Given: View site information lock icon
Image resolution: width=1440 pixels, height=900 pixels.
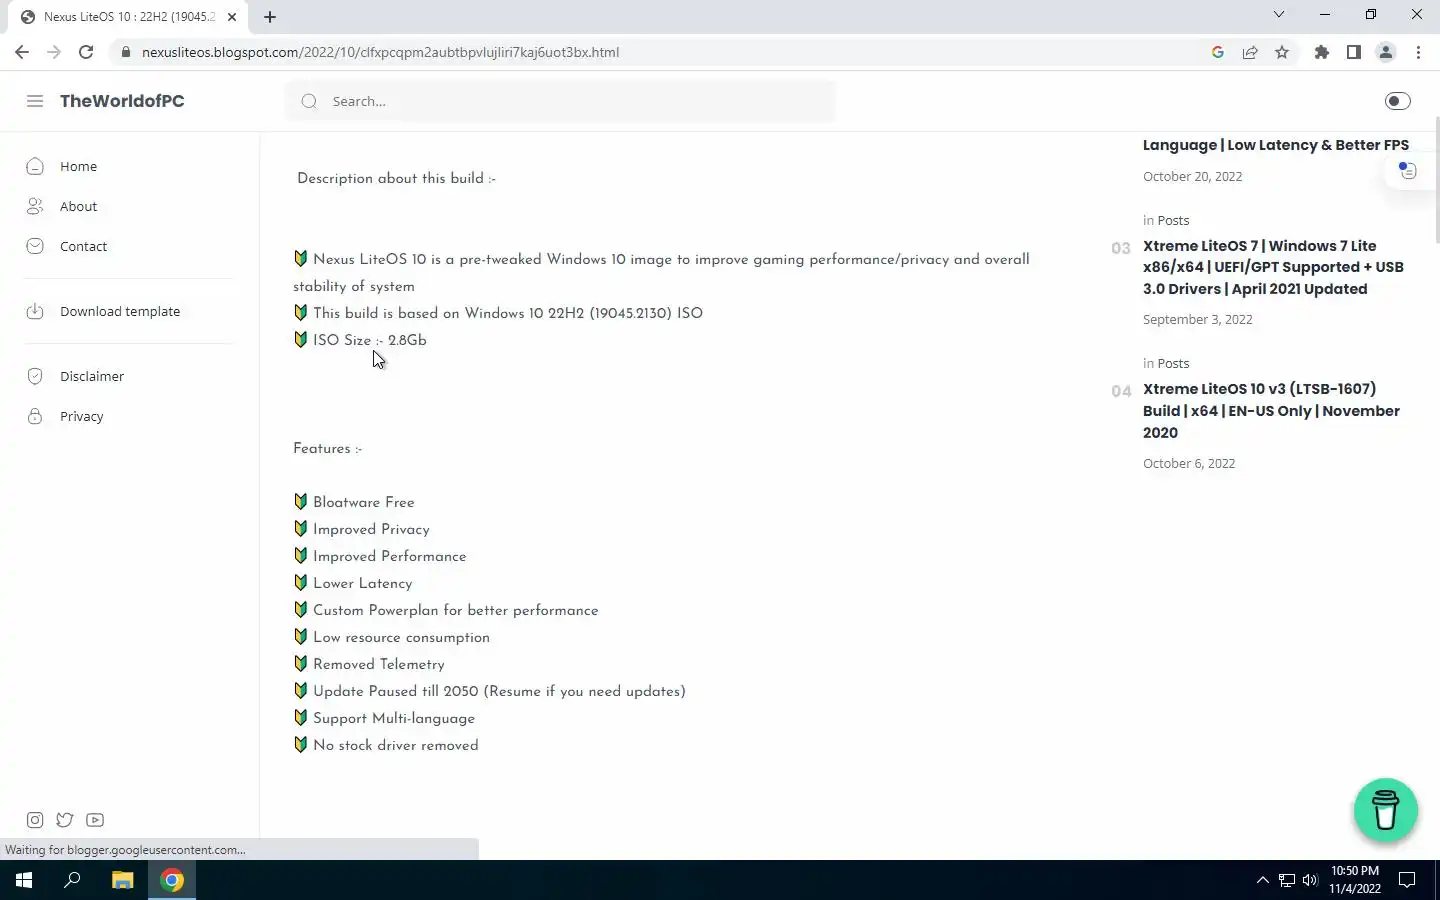Looking at the screenshot, I should click(x=125, y=52).
